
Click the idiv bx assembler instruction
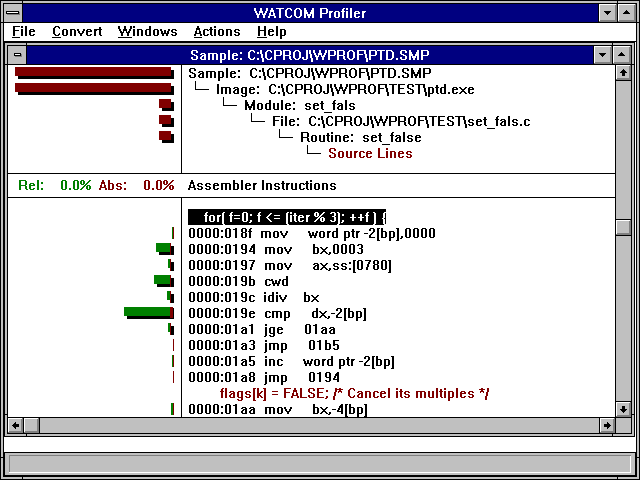[x=254, y=297]
